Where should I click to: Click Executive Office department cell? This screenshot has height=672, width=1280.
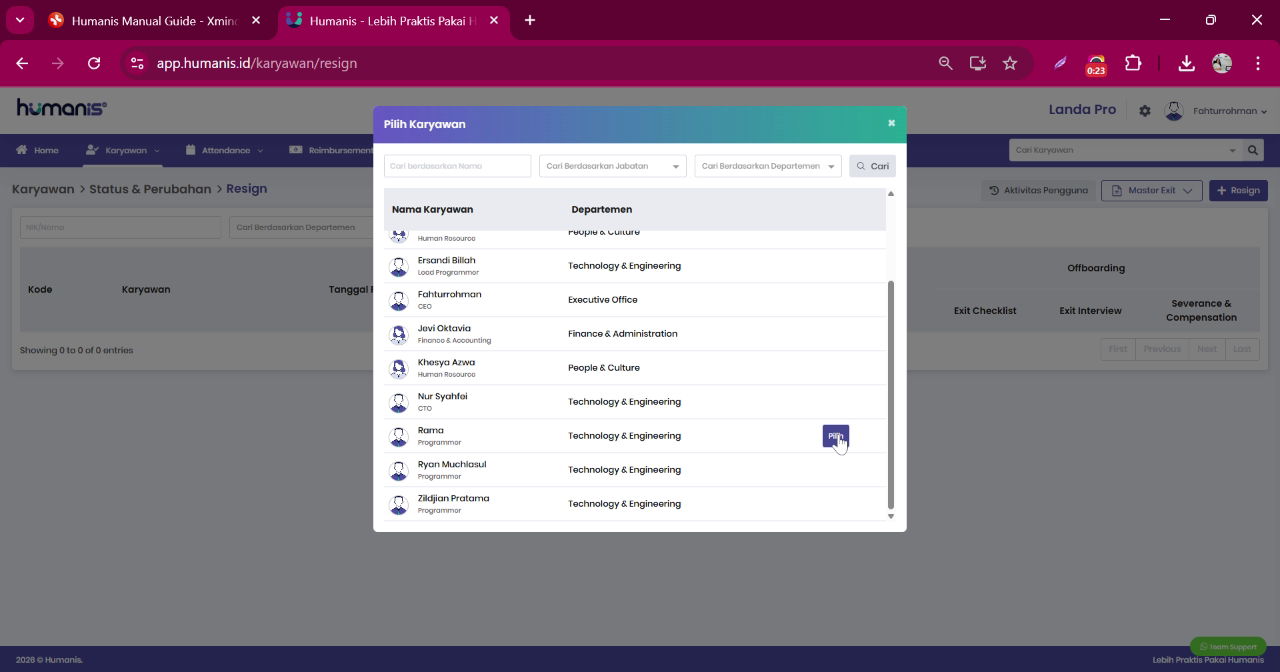pyautogui.click(x=602, y=300)
